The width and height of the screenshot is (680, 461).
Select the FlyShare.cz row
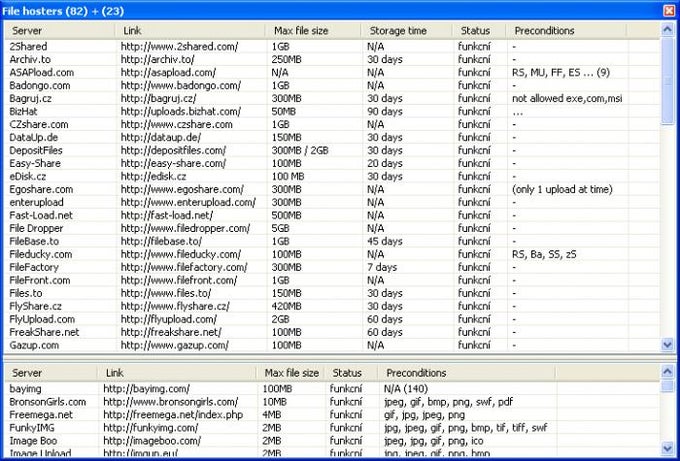point(332,307)
